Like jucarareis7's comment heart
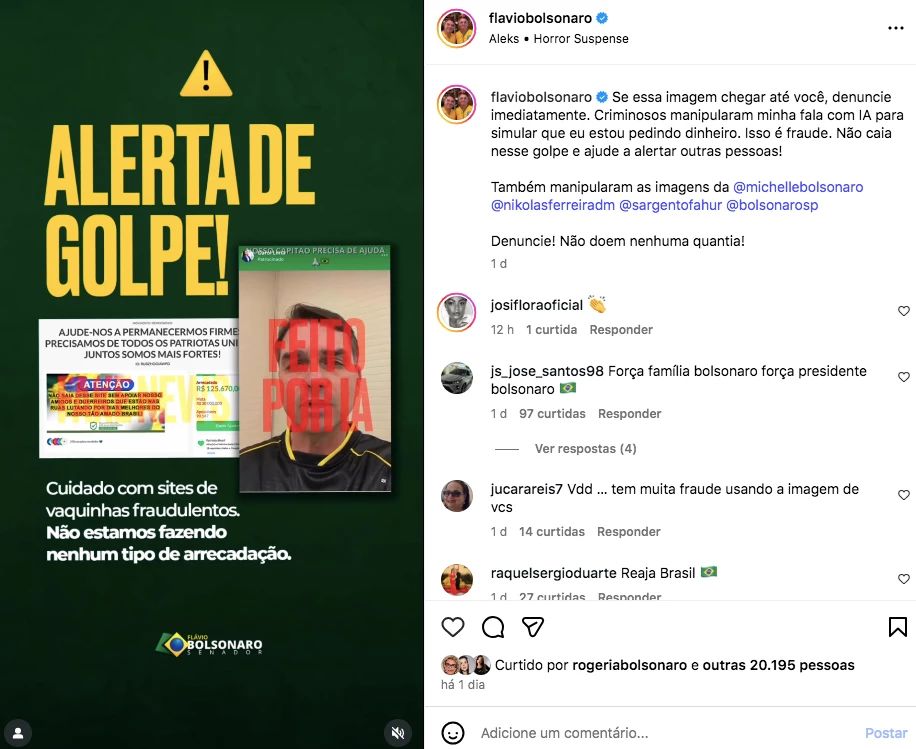 904,495
